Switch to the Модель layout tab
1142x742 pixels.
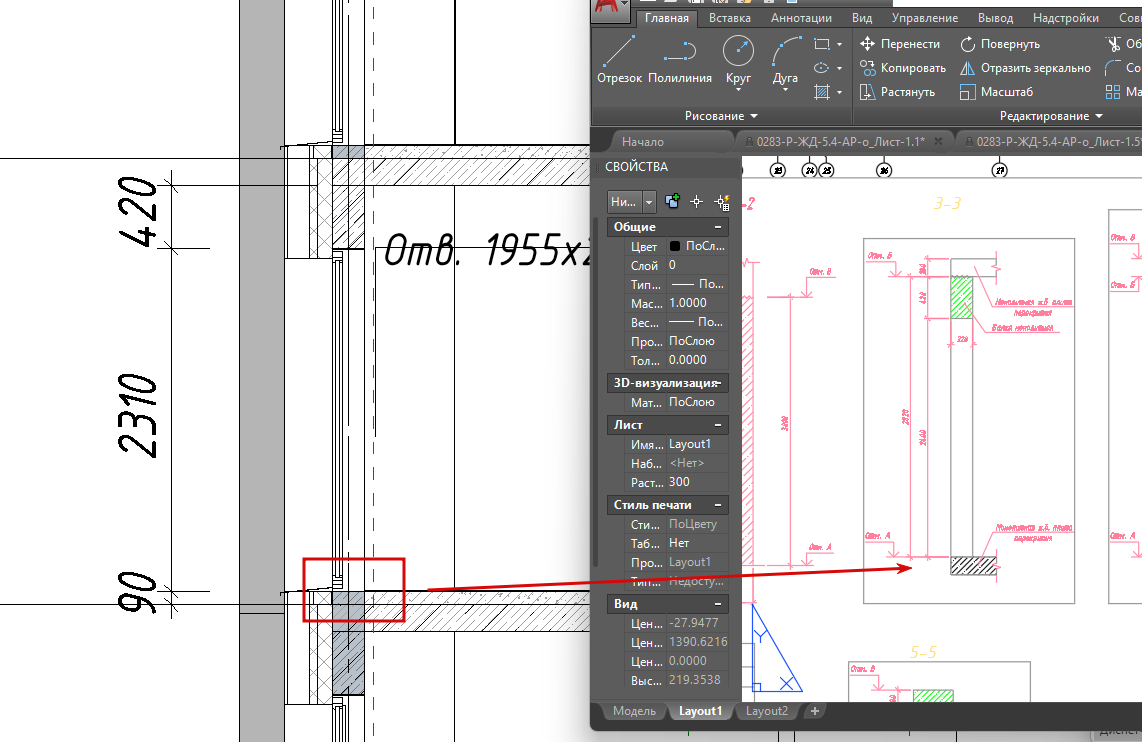634,711
